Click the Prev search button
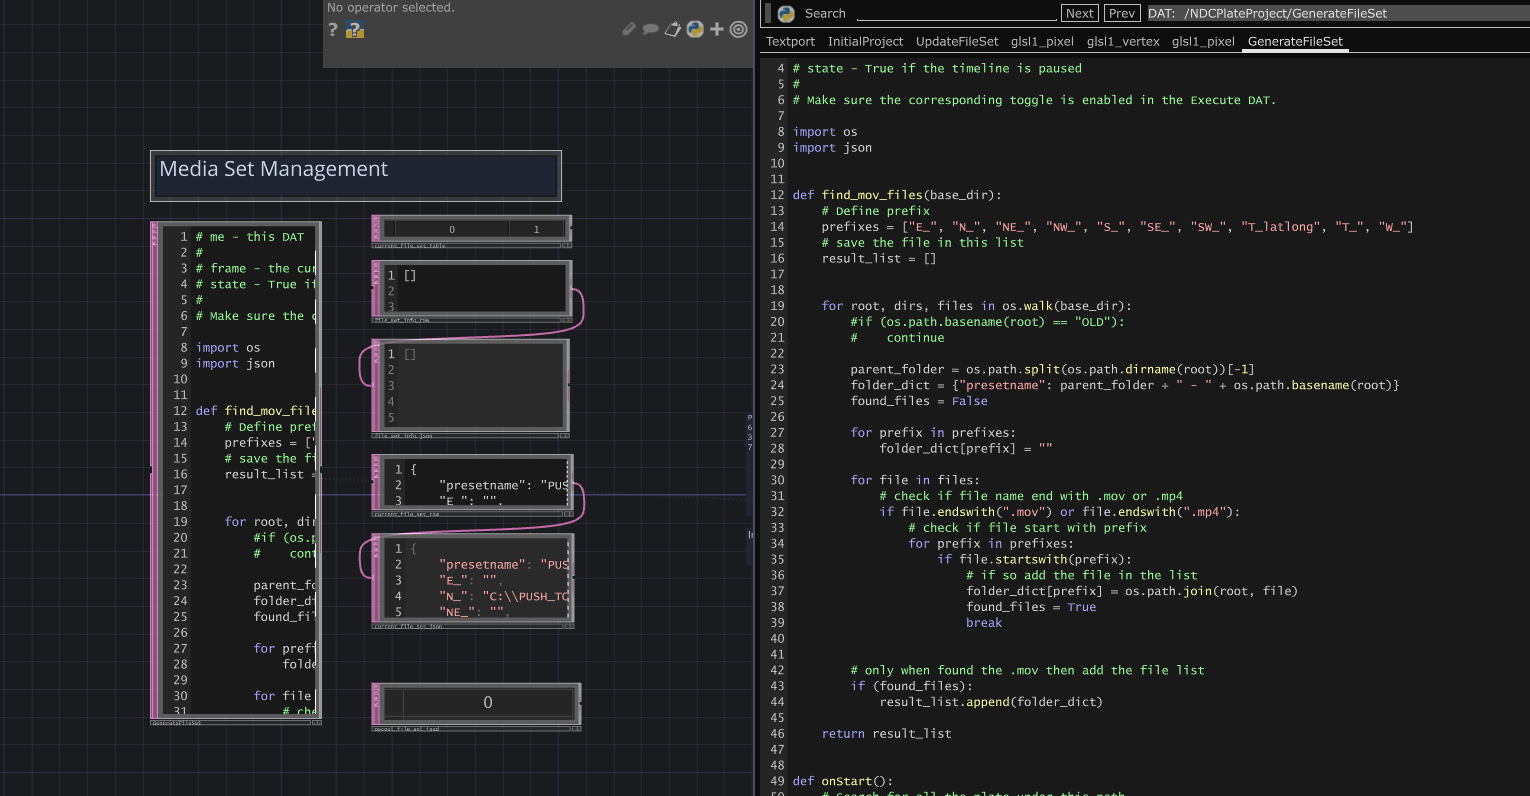The height and width of the screenshot is (796, 1530). tap(1122, 13)
